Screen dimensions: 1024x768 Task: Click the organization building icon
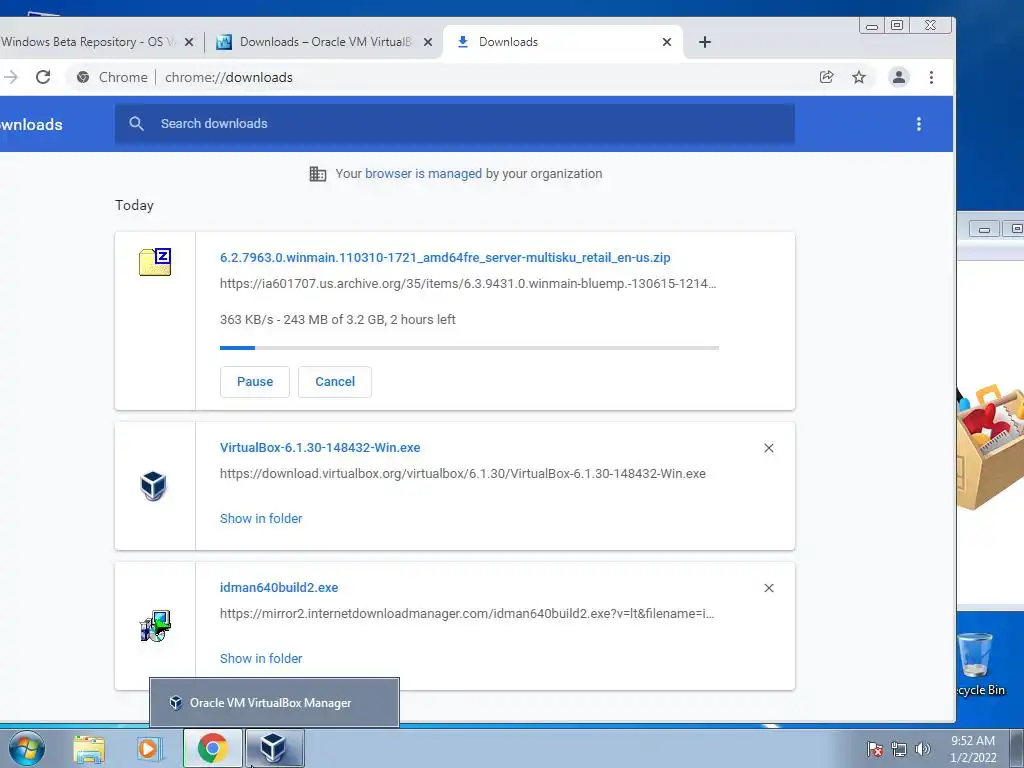point(317,174)
